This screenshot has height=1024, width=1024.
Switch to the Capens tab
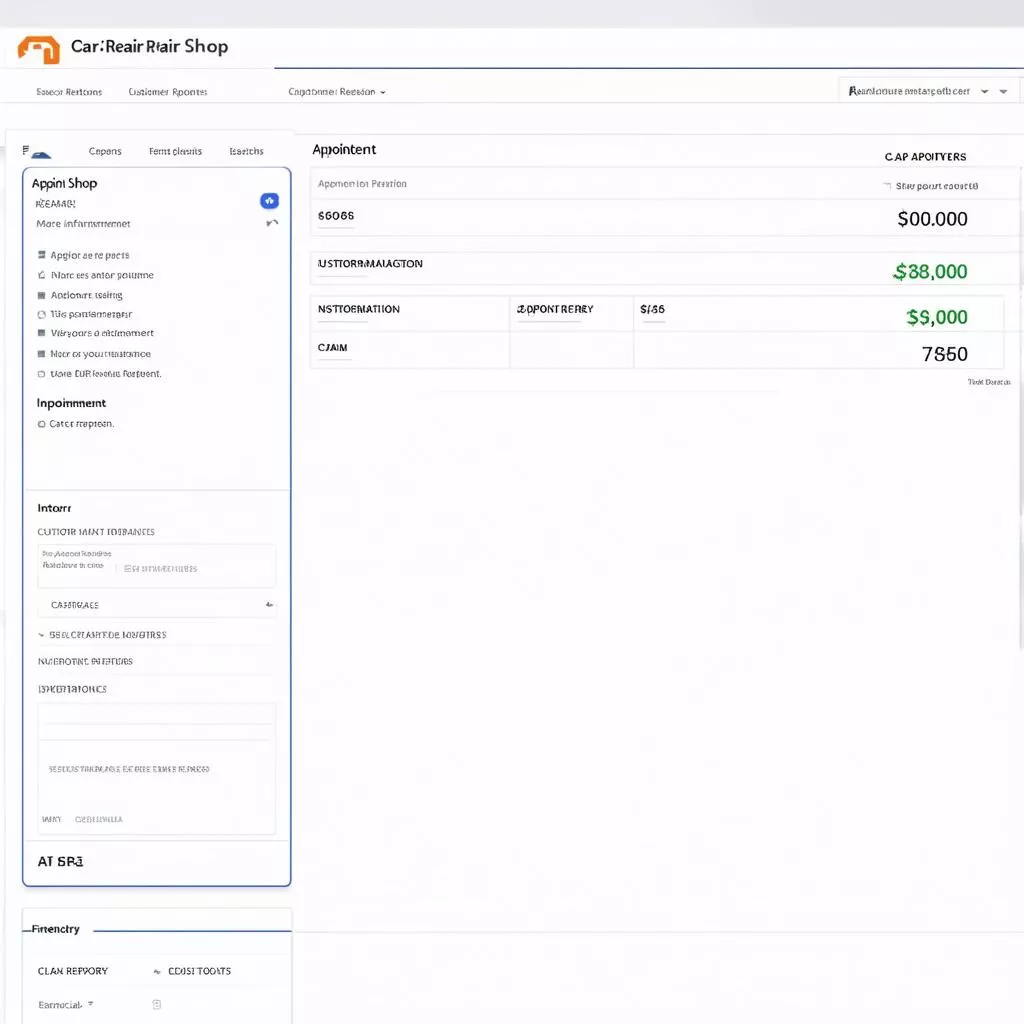point(105,151)
